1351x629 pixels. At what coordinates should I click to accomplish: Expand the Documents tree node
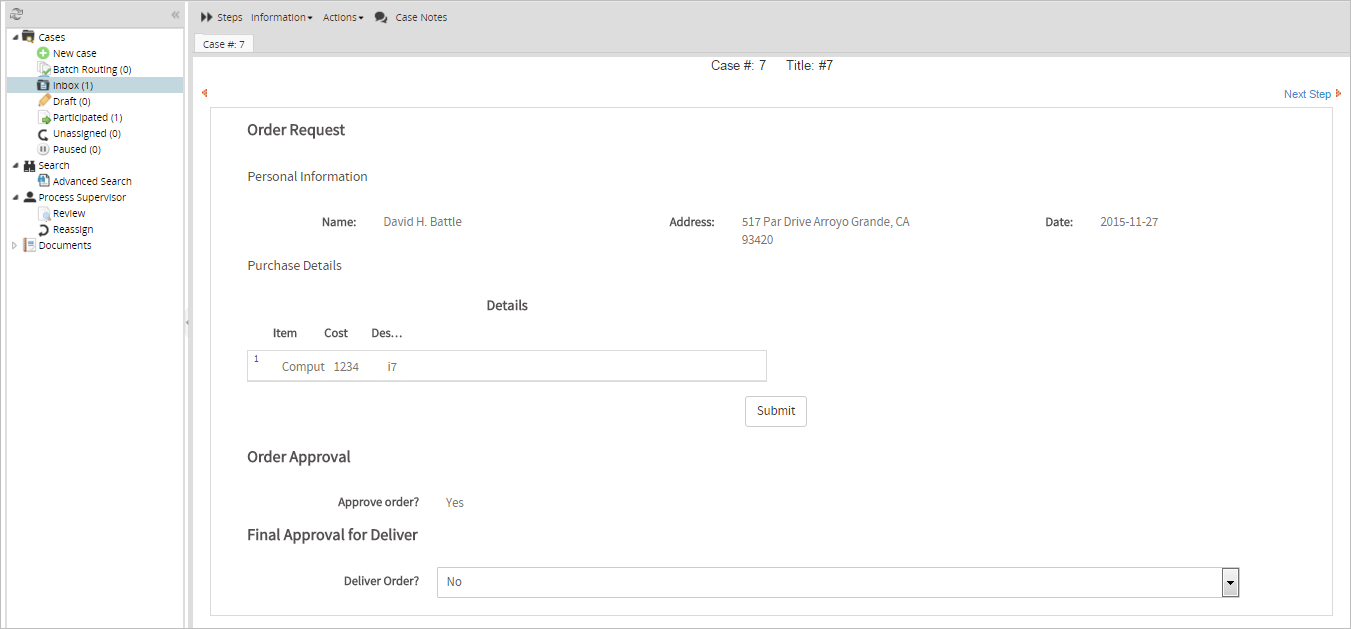[14, 245]
